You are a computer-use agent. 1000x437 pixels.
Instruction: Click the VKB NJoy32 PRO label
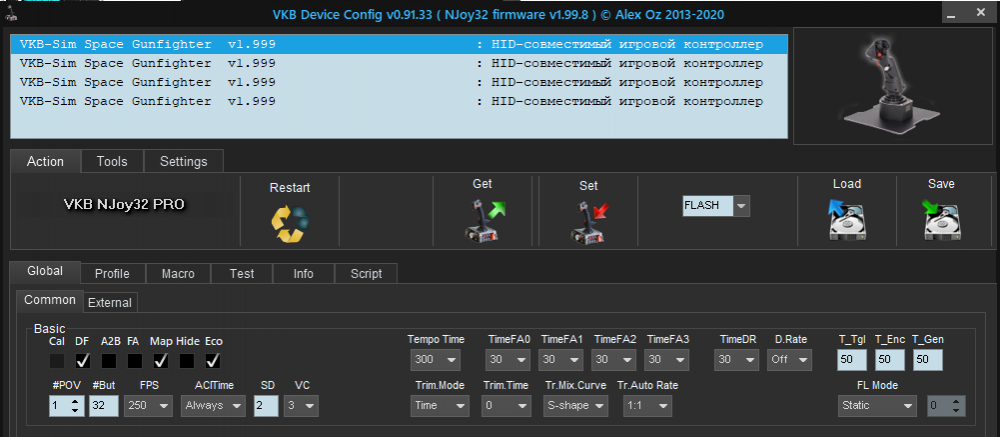click(125, 205)
